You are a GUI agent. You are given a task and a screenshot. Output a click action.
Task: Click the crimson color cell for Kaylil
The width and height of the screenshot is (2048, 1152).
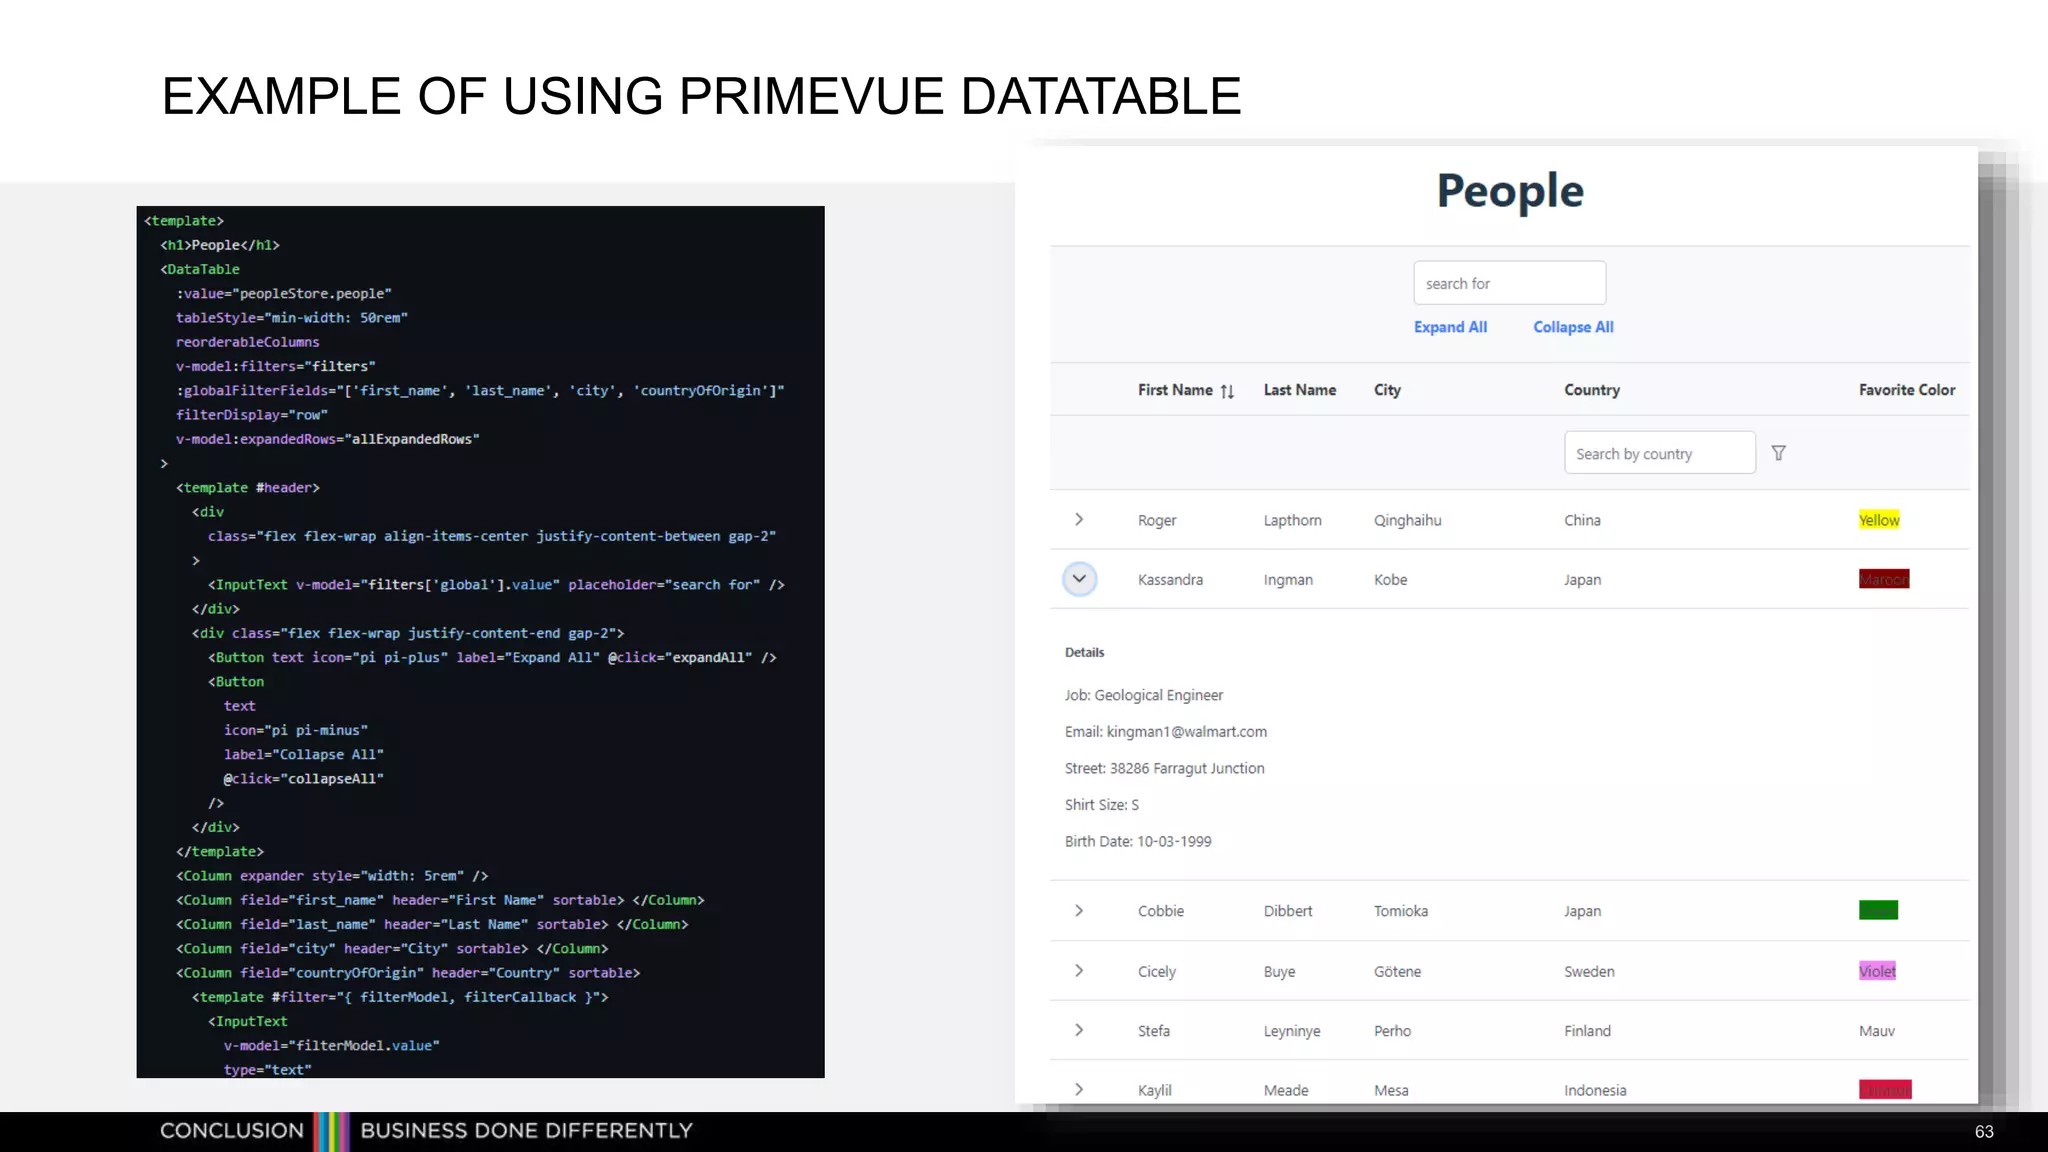tap(1885, 1090)
